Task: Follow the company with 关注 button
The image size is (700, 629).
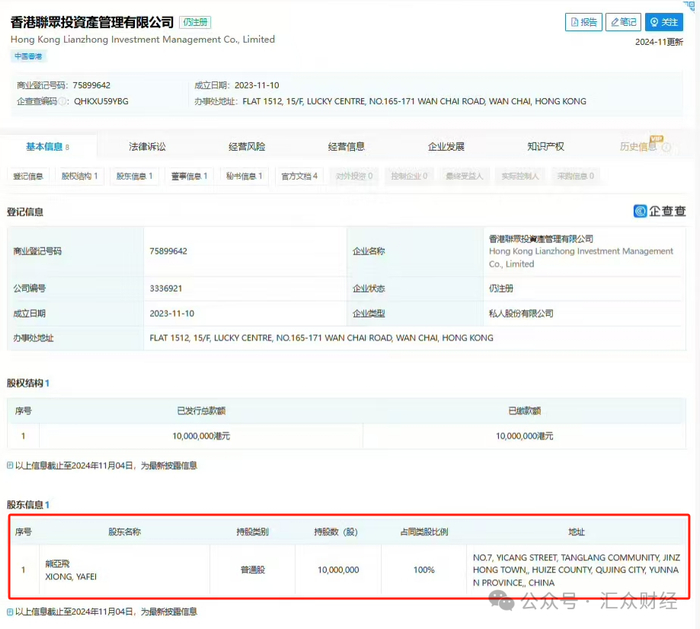Action: click(664, 22)
